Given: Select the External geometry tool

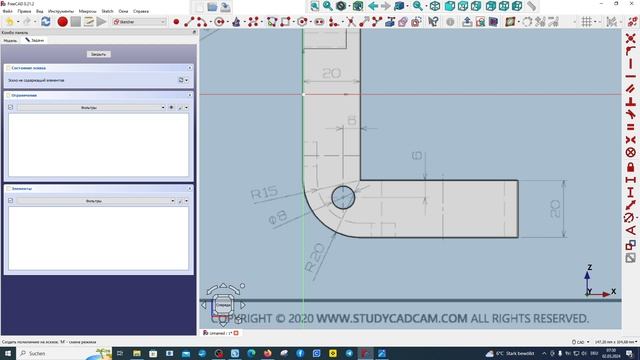Looking at the screenshot, I should pos(390,22).
